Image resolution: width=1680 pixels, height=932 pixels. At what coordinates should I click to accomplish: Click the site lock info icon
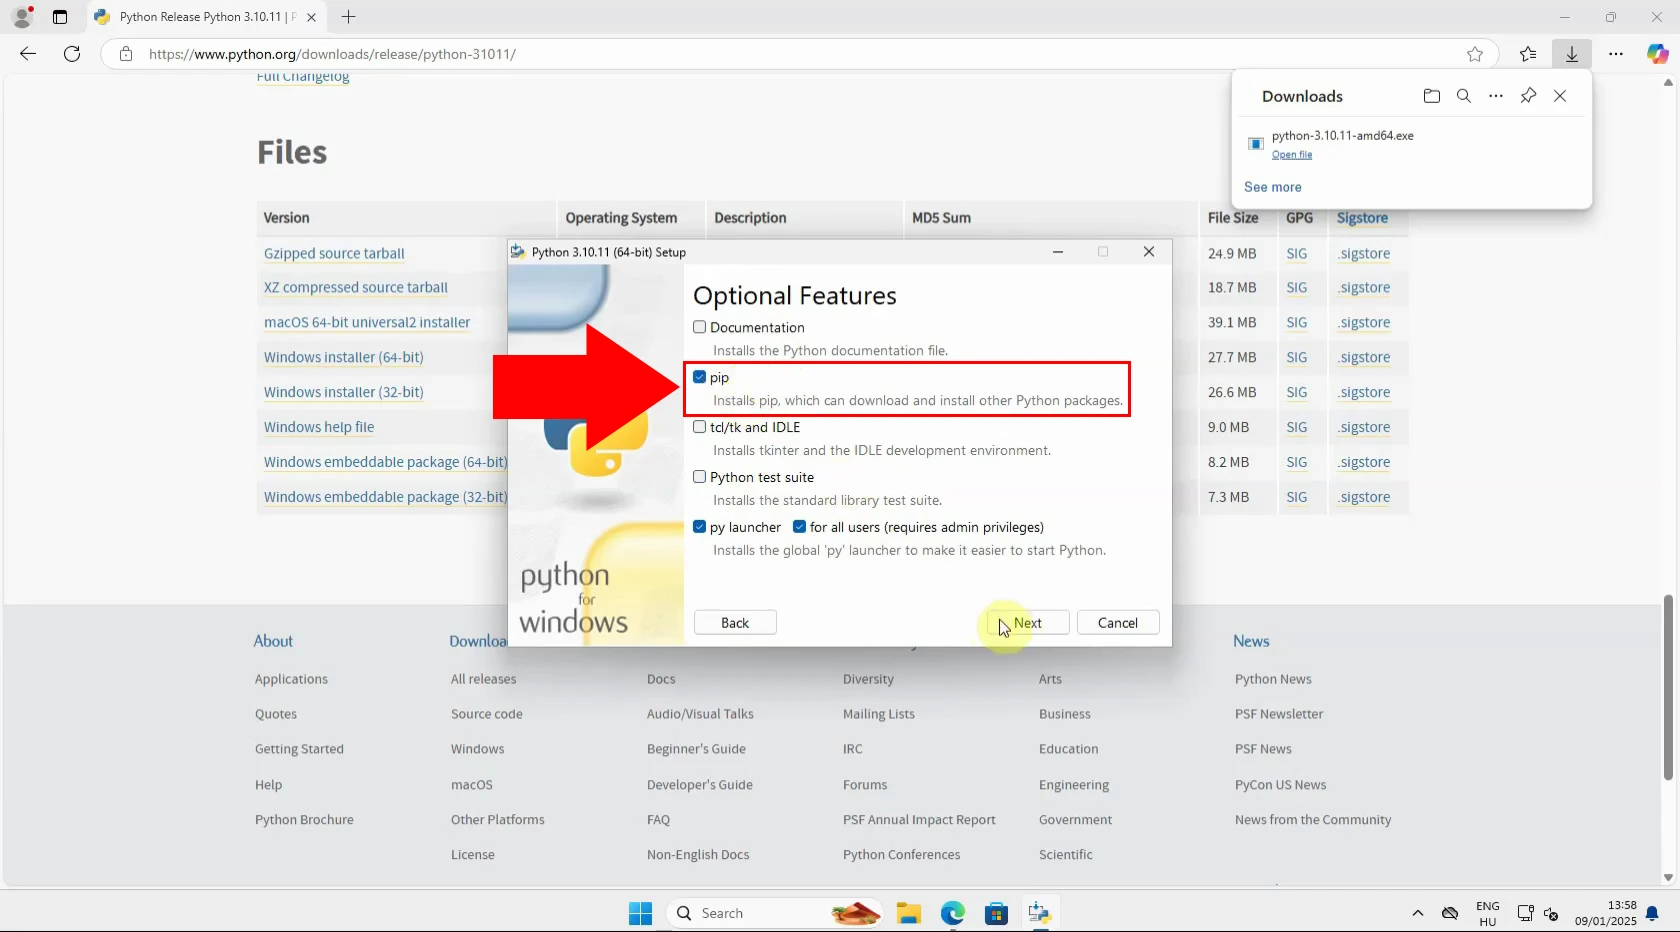[x=125, y=54]
